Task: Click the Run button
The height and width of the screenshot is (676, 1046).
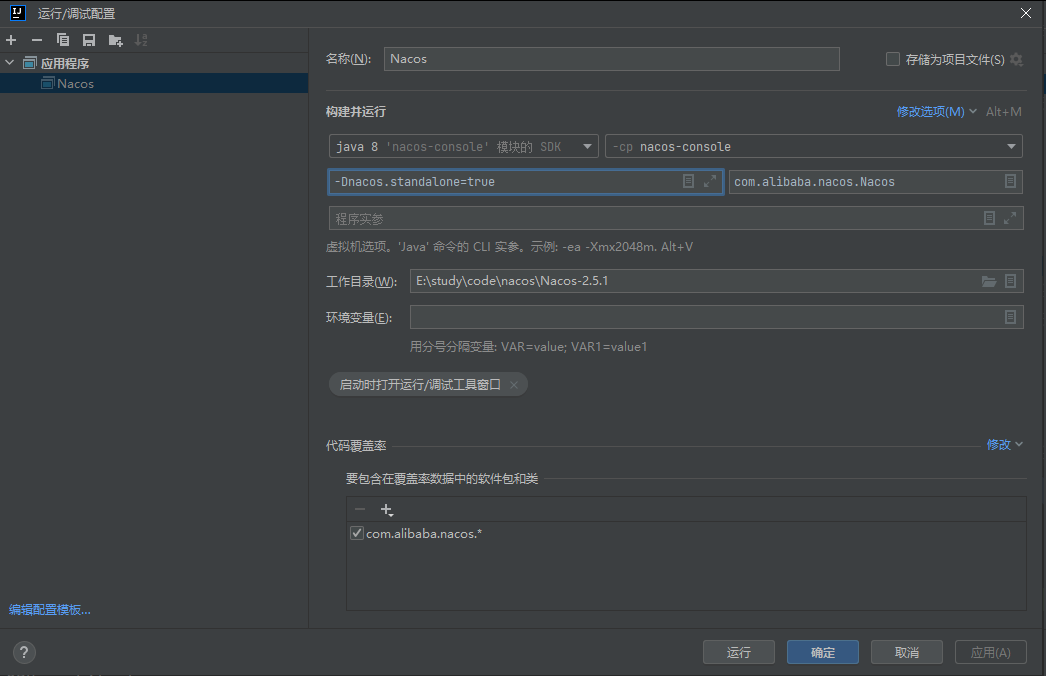Action: coord(738,652)
